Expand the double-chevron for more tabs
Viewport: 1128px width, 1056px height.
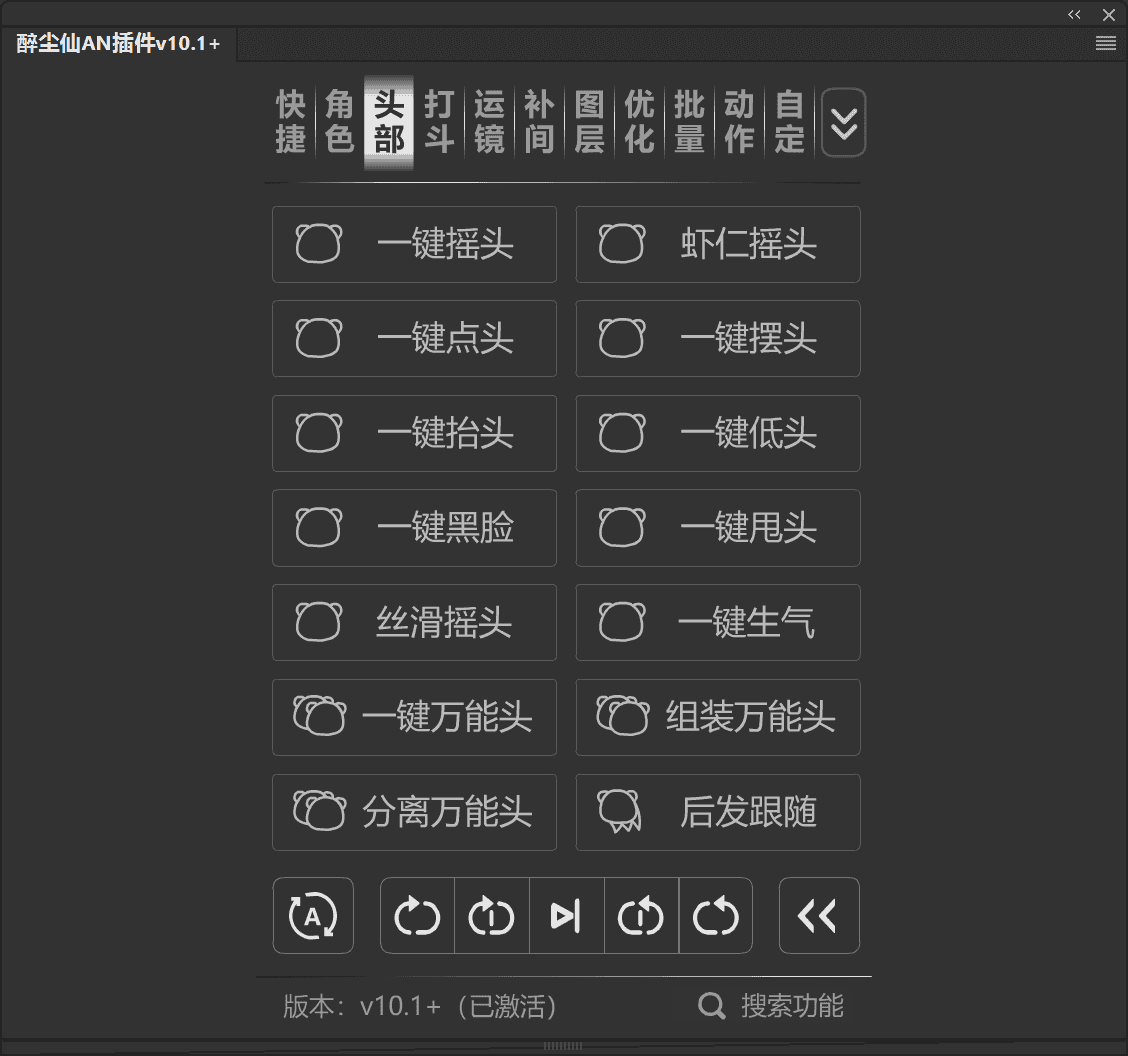[x=843, y=122]
